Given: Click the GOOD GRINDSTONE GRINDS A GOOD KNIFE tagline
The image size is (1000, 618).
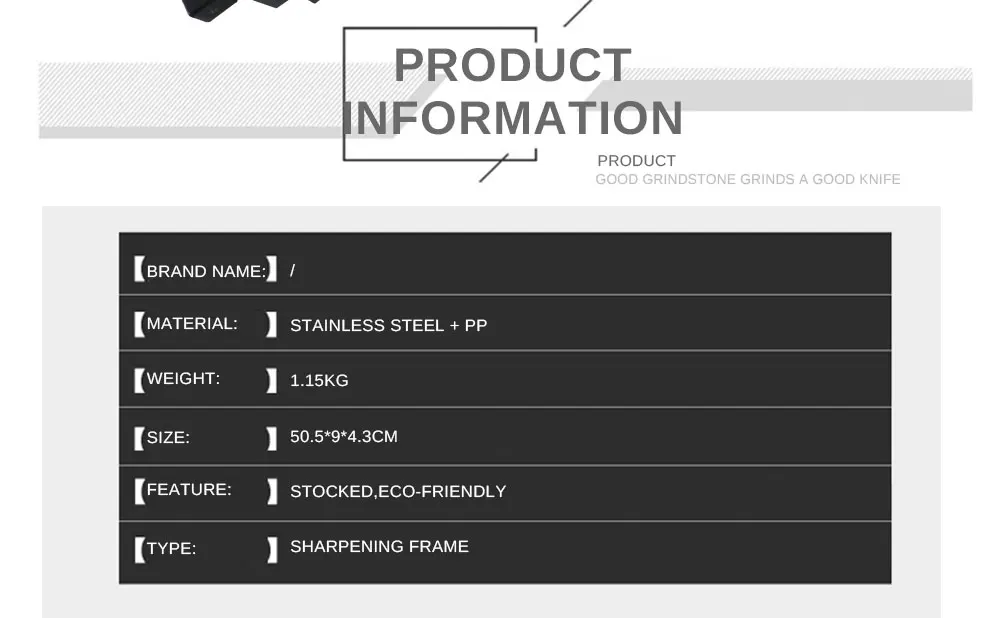Looking at the screenshot, I should pyautogui.click(x=747, y=179).
